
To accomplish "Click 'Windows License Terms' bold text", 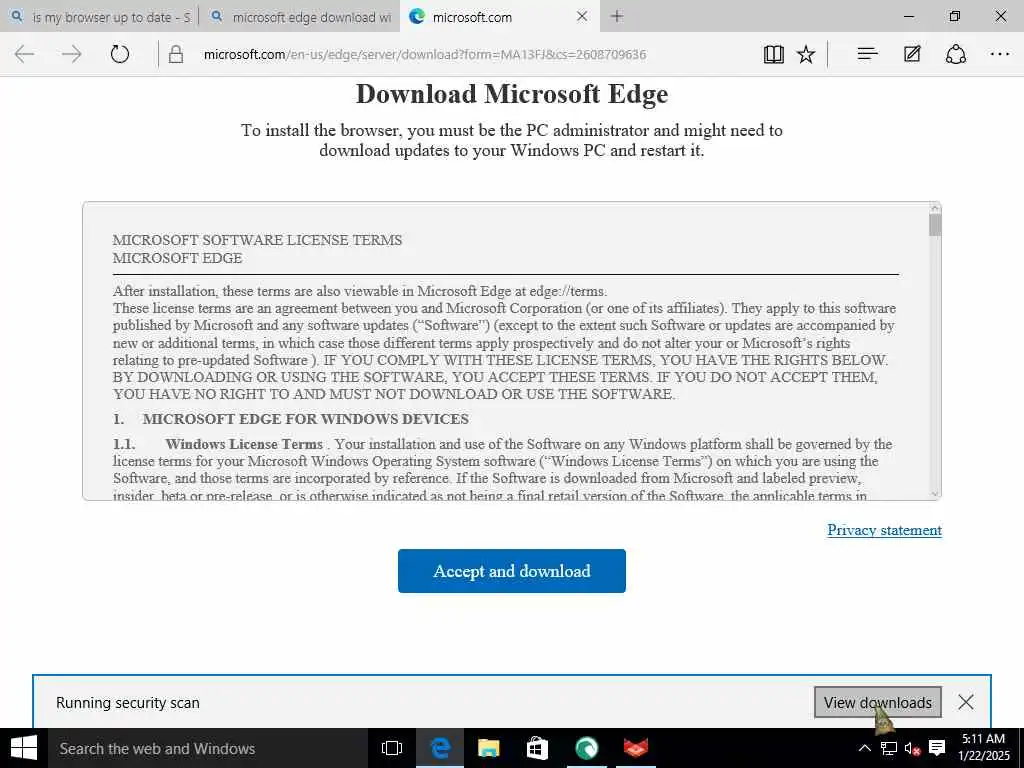I will pyautogui.click(x=244, y=444).
